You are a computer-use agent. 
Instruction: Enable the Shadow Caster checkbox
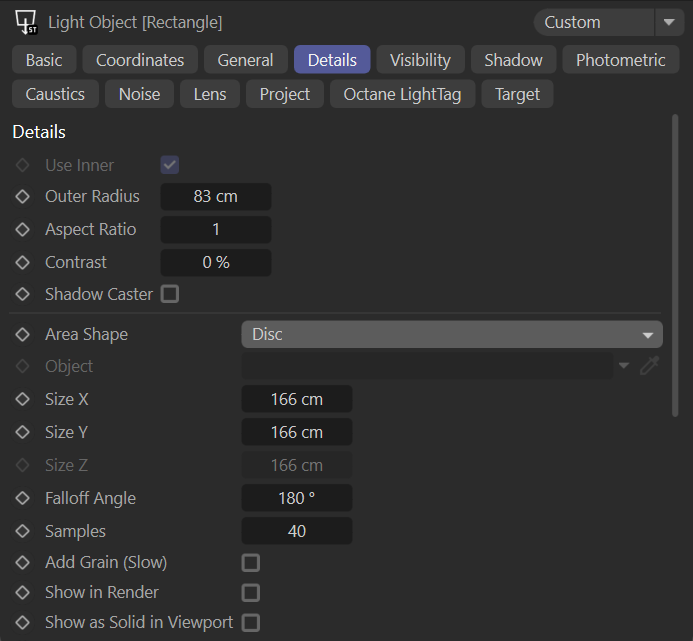[170, 294]
